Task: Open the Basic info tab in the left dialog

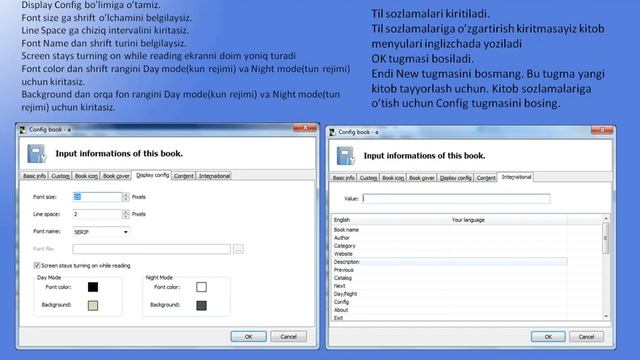Action: 34,176
